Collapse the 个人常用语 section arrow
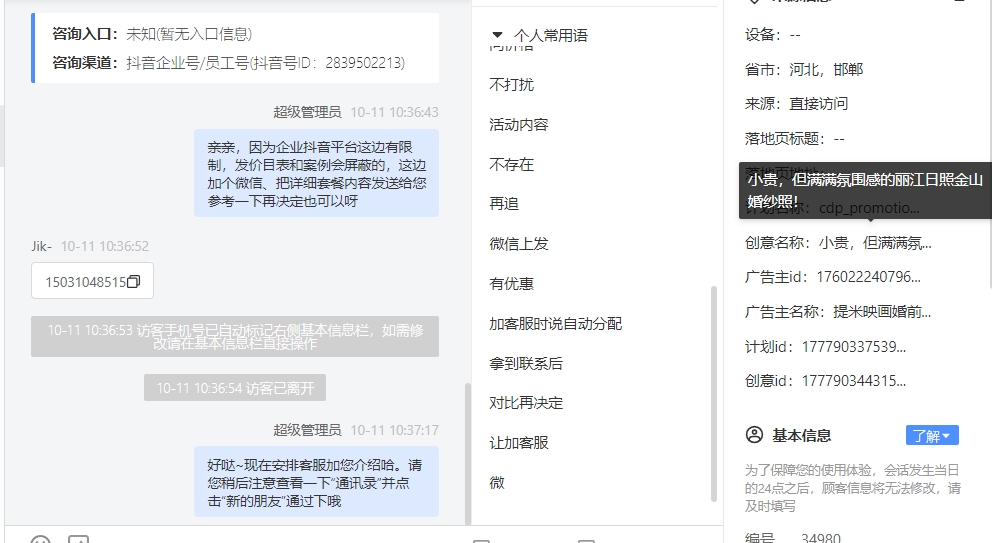The height and width of the screenshot is (543, 992). pos(497,35)
